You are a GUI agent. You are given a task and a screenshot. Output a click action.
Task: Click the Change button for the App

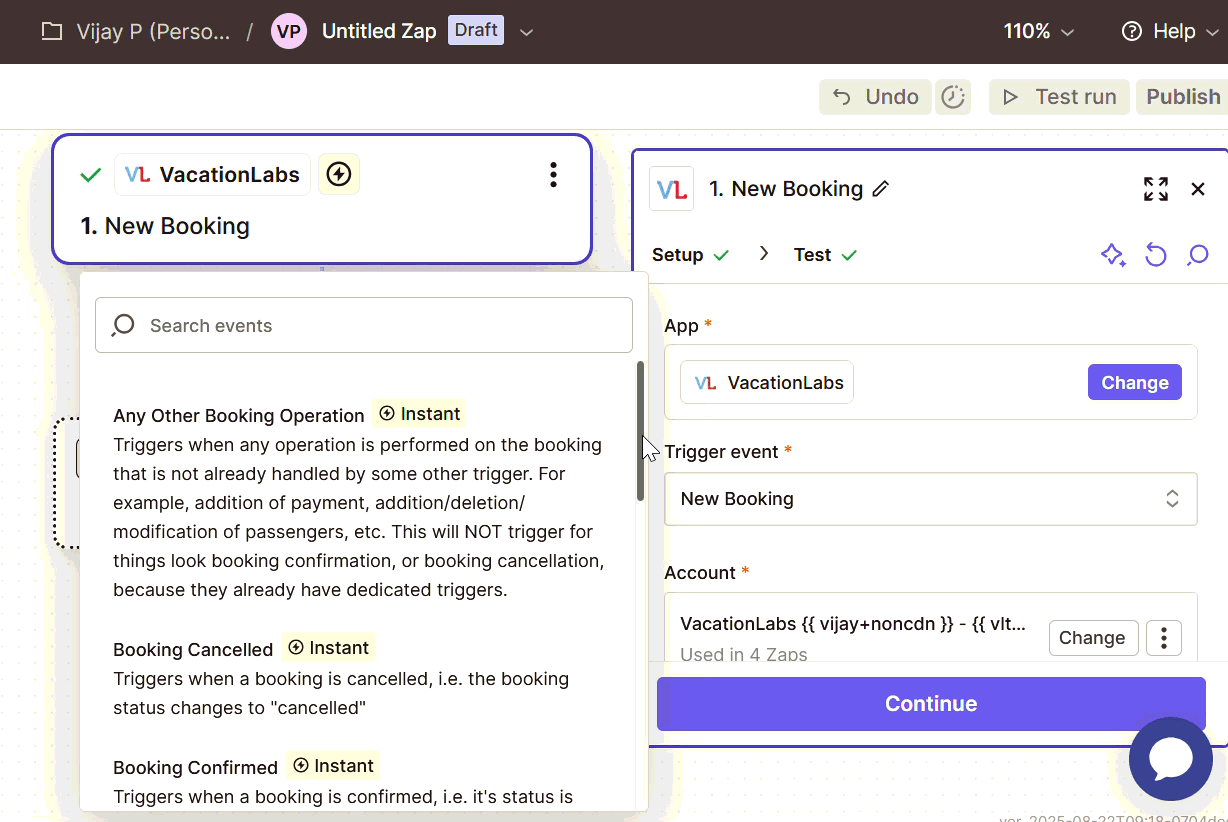click(1134, 383)
